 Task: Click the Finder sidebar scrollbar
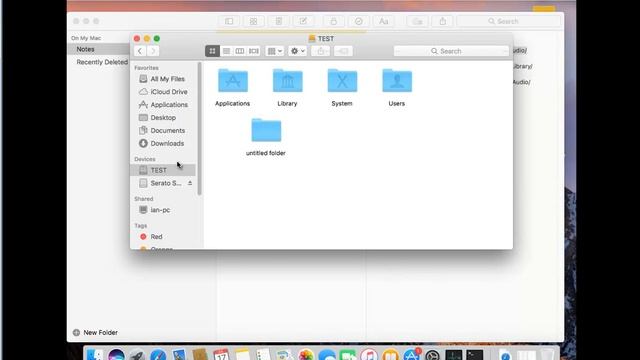(200, 129)
